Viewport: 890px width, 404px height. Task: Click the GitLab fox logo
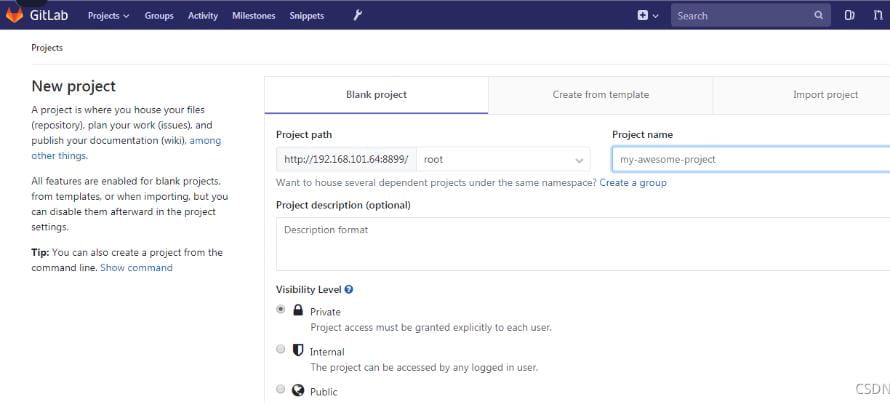[15, 15]
